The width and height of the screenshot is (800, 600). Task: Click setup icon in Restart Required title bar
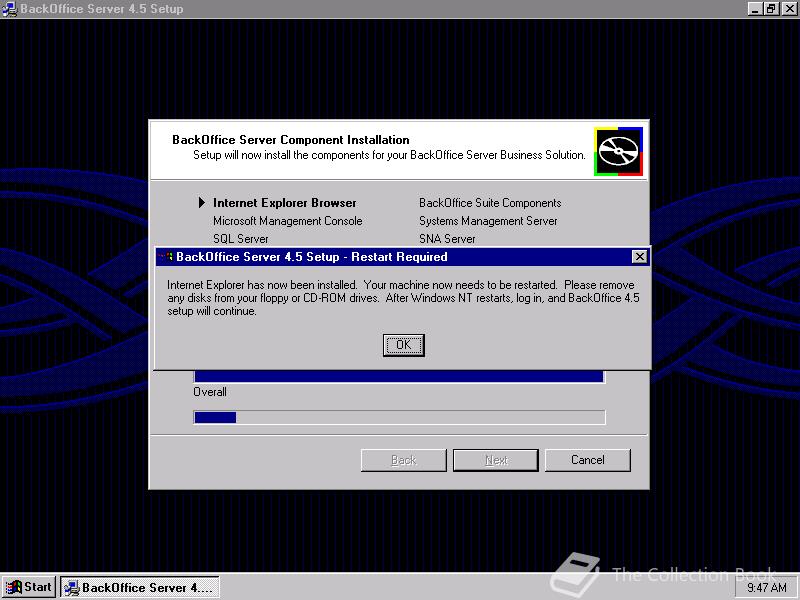coord(166,257)
